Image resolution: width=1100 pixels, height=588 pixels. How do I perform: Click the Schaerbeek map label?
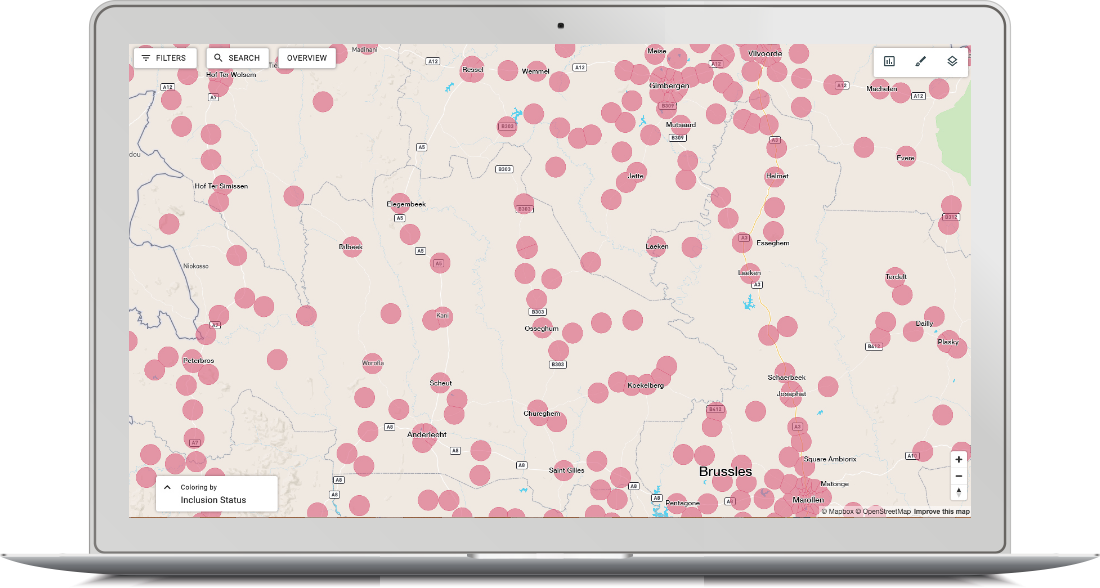pos(786,377)
